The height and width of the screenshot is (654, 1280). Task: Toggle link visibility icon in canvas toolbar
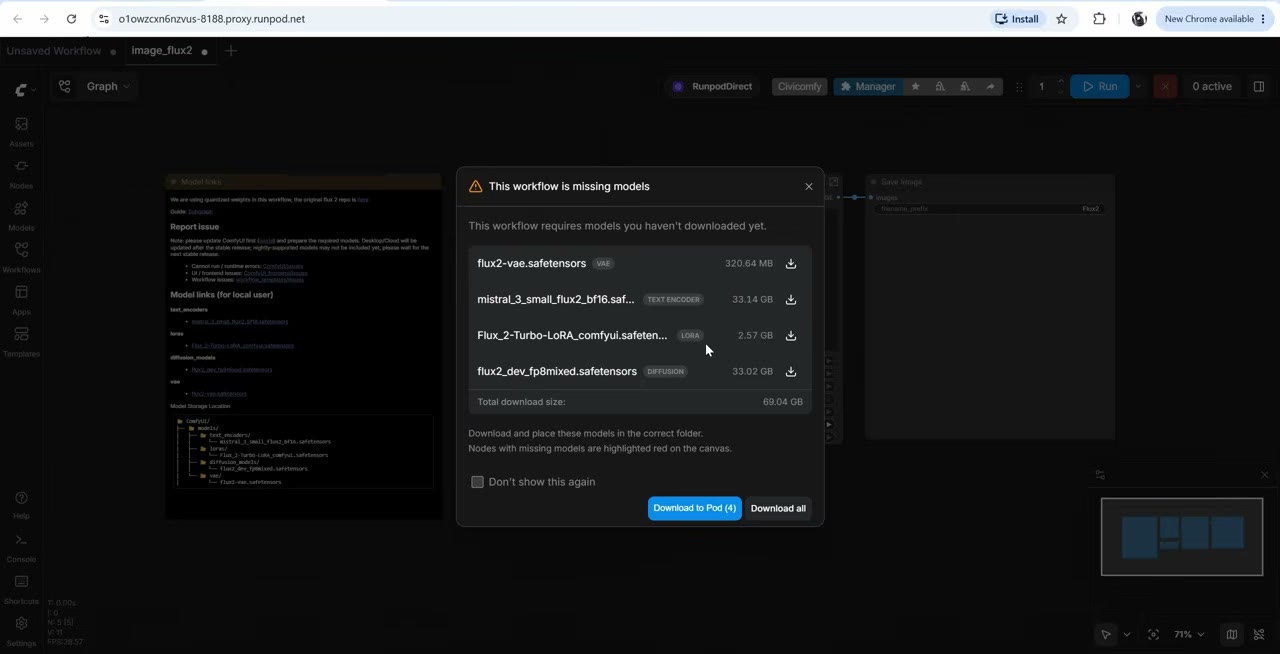(x=1259, y=634)
